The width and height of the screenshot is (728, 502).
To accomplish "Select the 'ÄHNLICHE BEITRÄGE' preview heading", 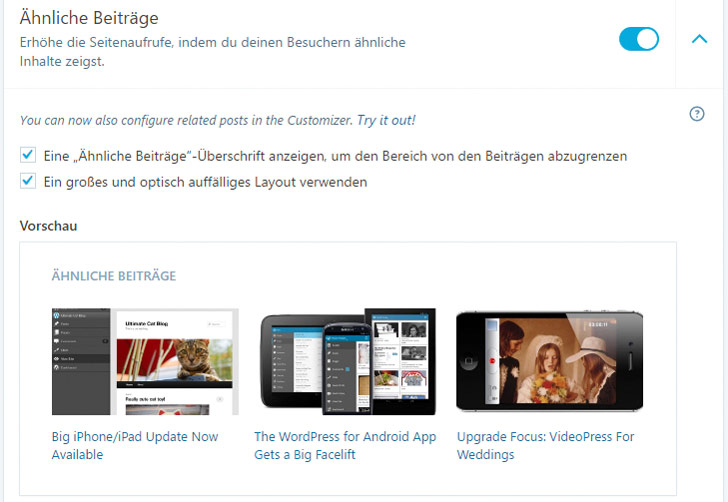I will (x=114, y=276).
